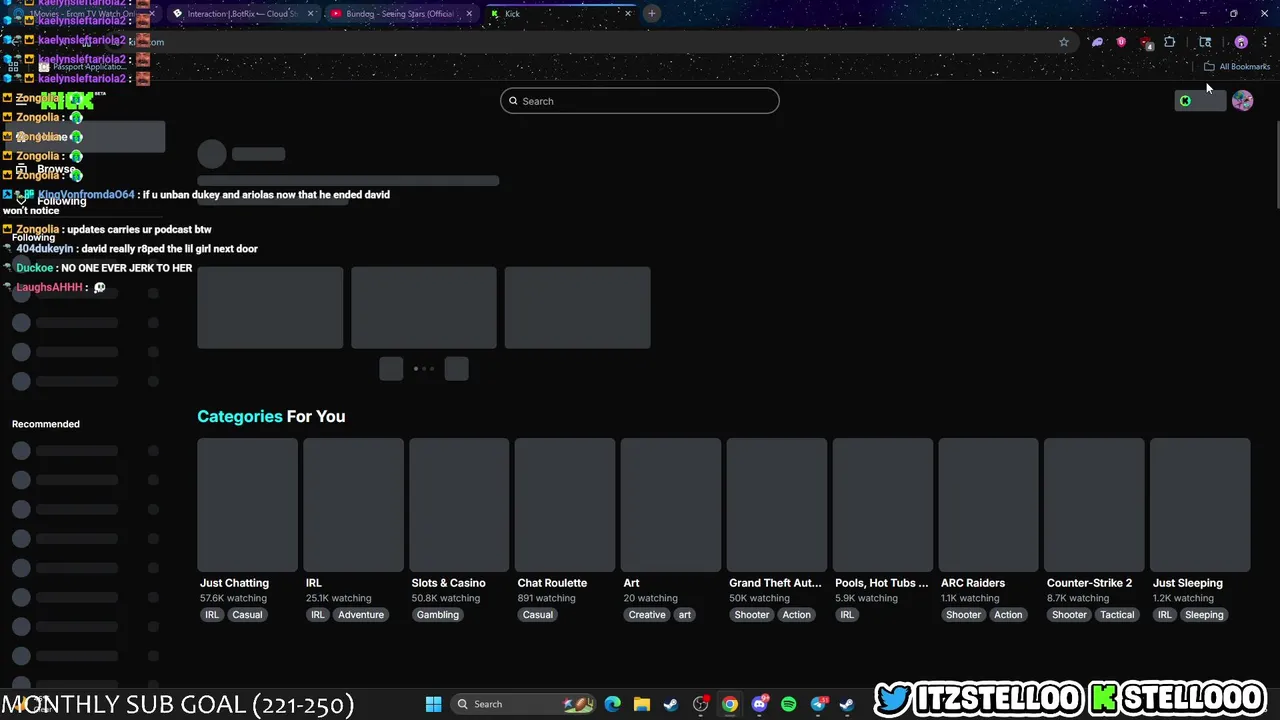
Task: Open the purple ghost browser extension
Action: tap(1097, 42)
